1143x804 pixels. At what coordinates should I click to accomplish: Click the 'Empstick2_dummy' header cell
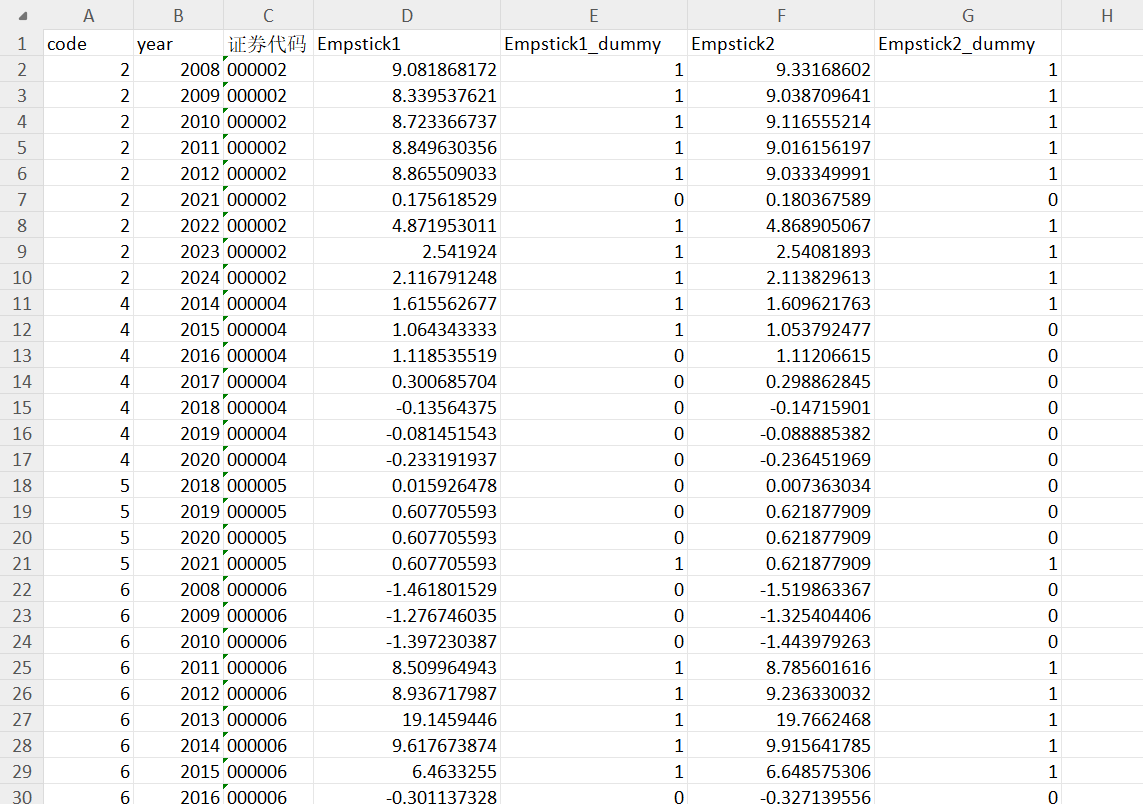968,44
